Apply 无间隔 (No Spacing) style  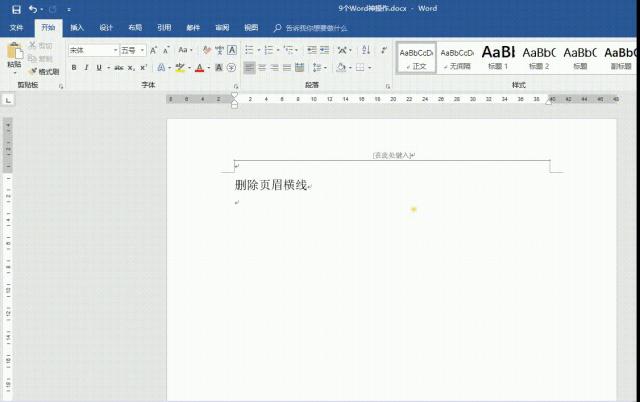(457, 58)
